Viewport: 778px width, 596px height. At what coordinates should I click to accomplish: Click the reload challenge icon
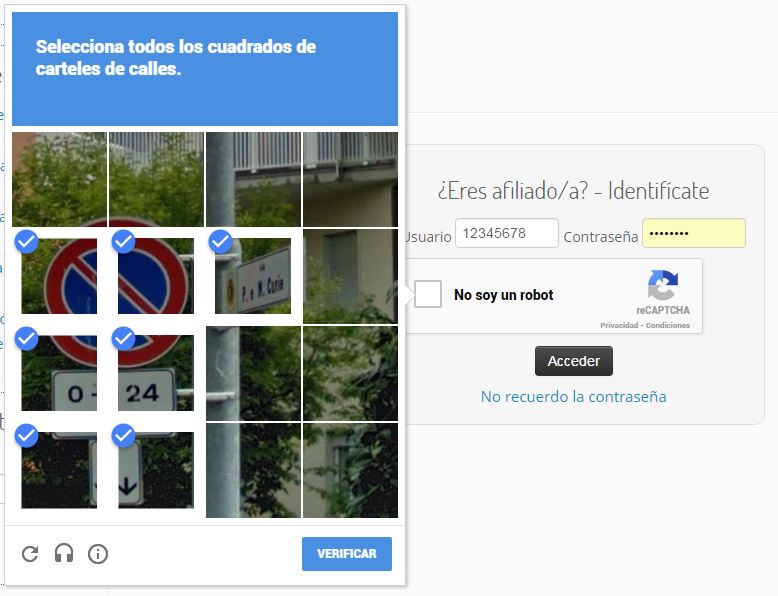click(30, 553)
